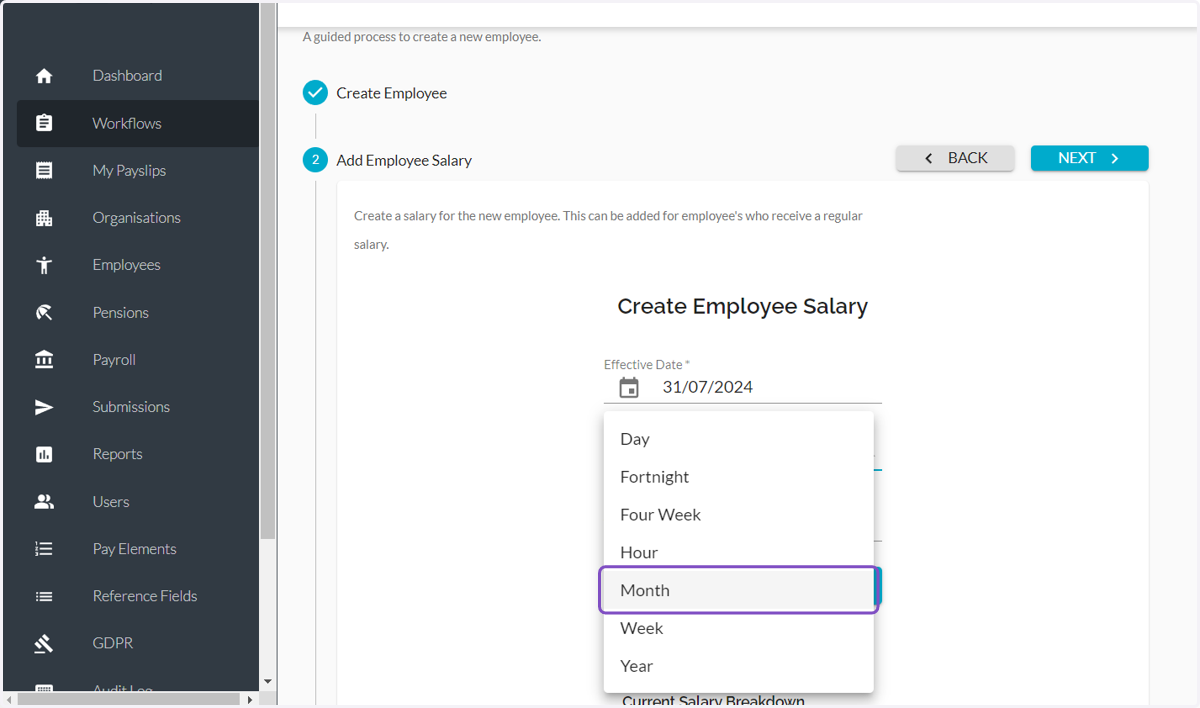Click the Effective Date field showing 31/07/2024

coord(742,387)
